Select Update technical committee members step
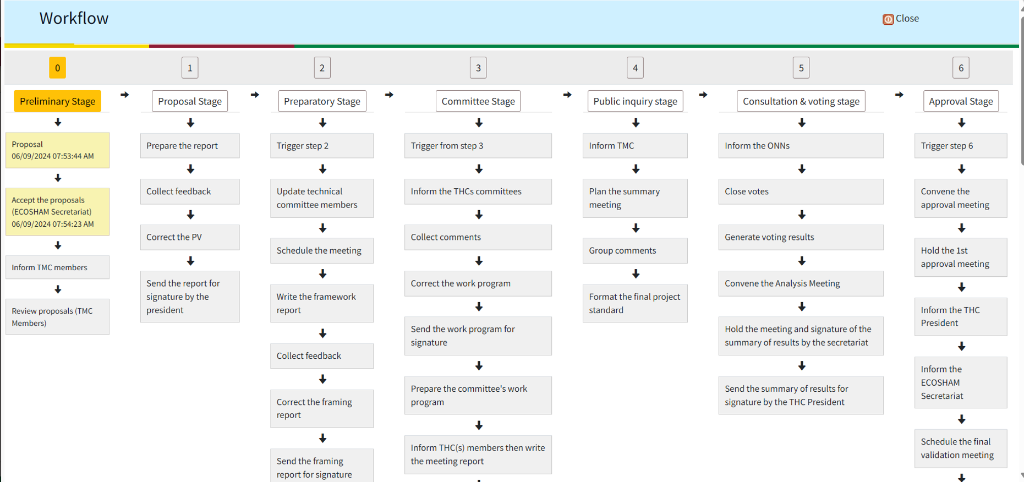The height and width of the screenshot is (482, 1024). [x=322, y=198]
